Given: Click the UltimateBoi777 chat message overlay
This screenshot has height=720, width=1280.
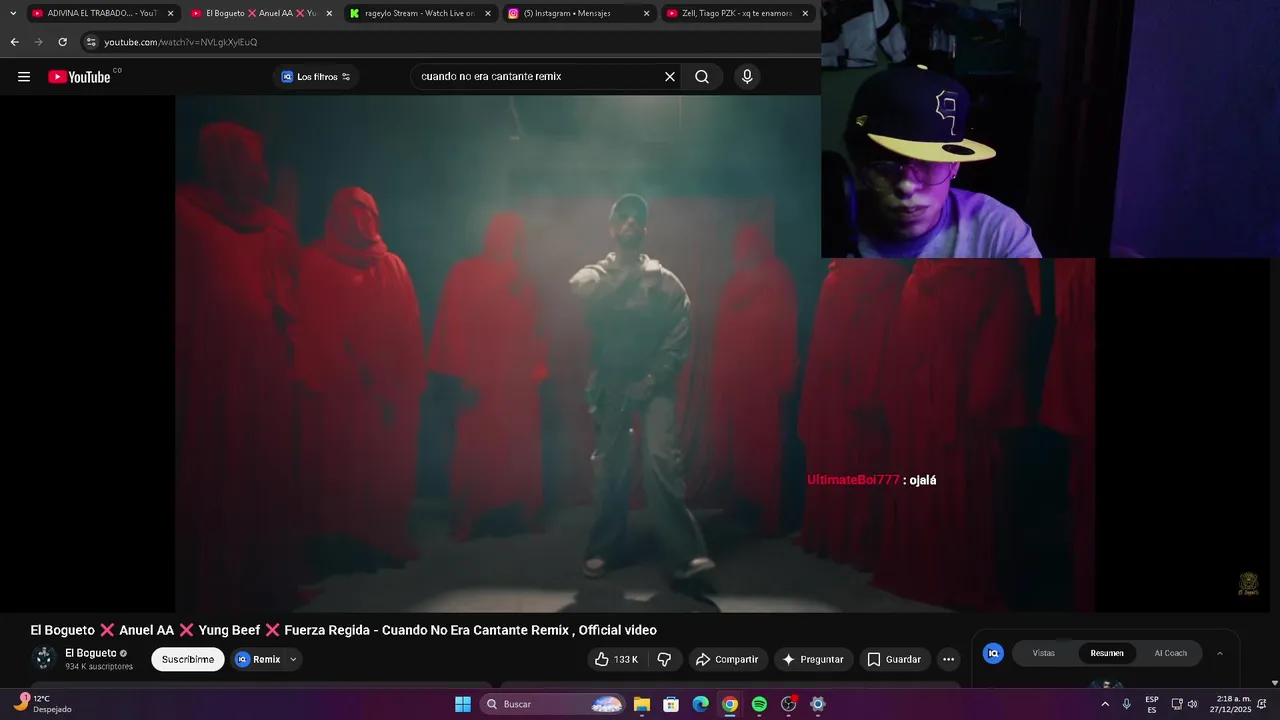Looking at the screenshot, I should coord(872,480).
